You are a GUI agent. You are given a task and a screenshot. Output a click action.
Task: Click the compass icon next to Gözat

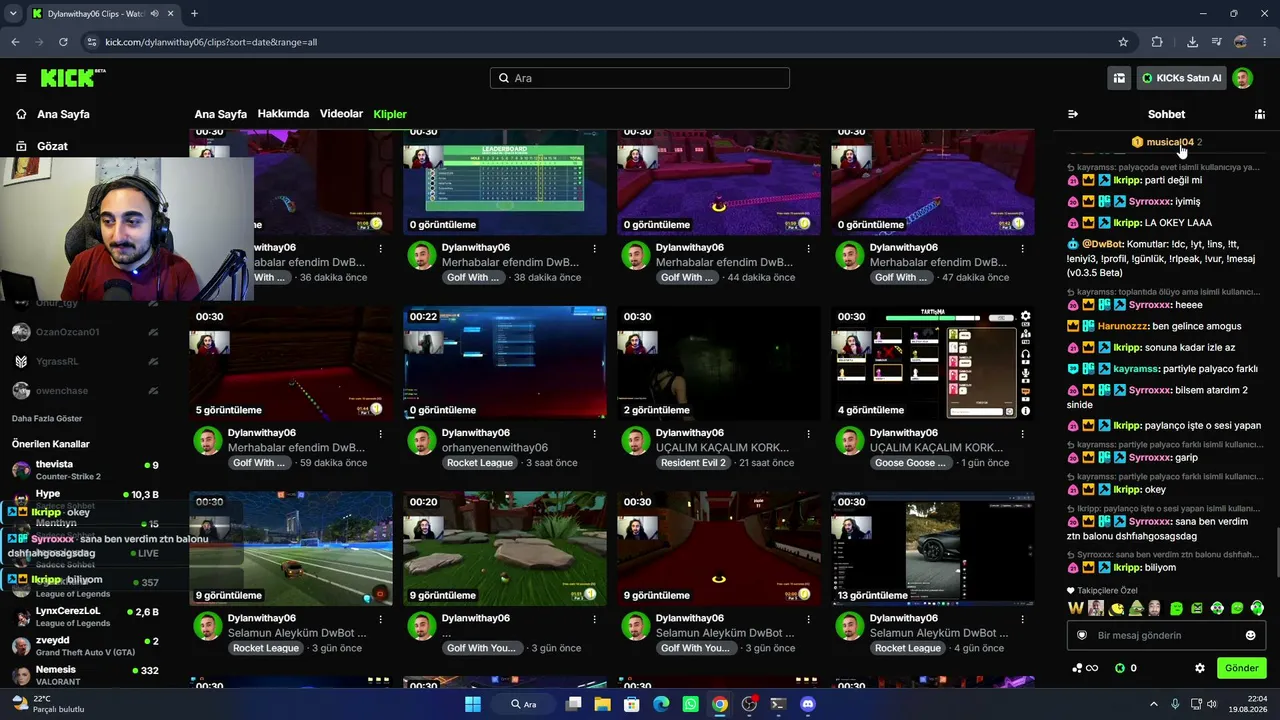coord(21,146)
